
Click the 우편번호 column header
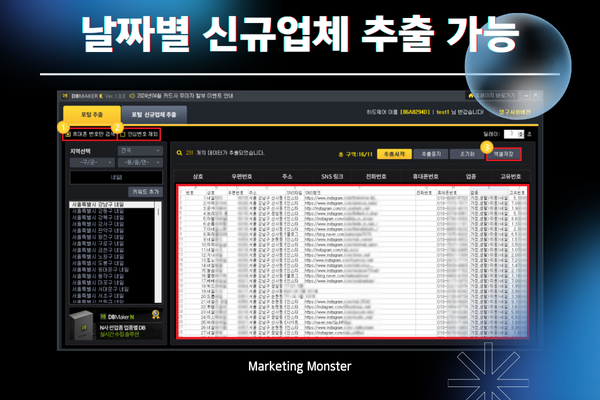(x=241, y=176)
